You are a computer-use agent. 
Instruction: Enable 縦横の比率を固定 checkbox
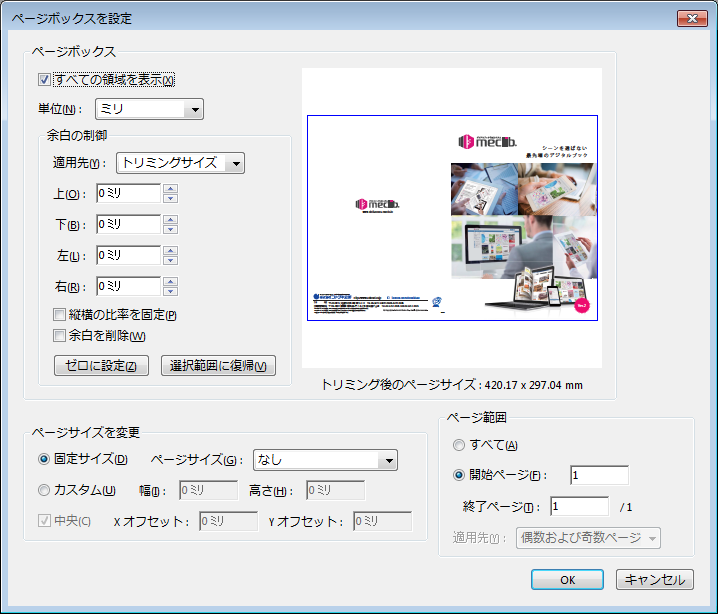(60, 316)
